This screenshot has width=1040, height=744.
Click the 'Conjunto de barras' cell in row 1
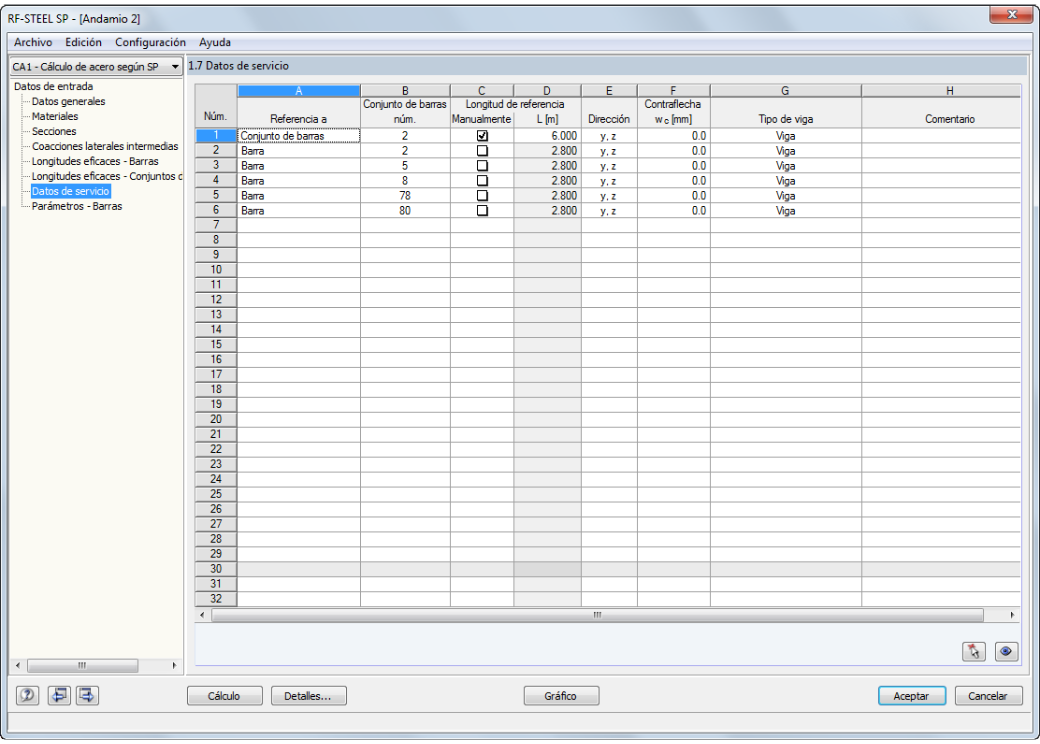(298, 136)
